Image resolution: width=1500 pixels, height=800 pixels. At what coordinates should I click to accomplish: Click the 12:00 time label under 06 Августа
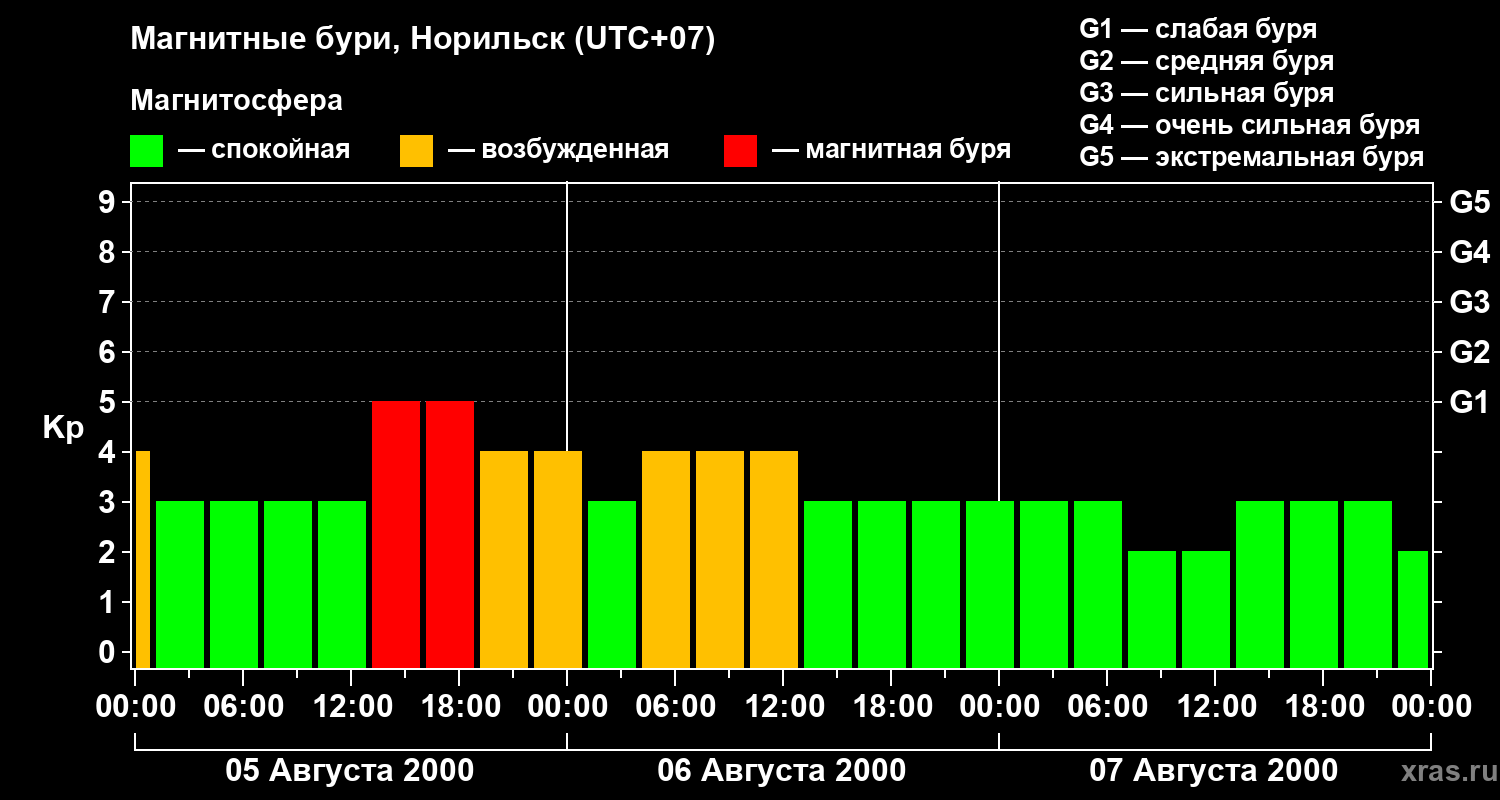[x=783, y=706]
